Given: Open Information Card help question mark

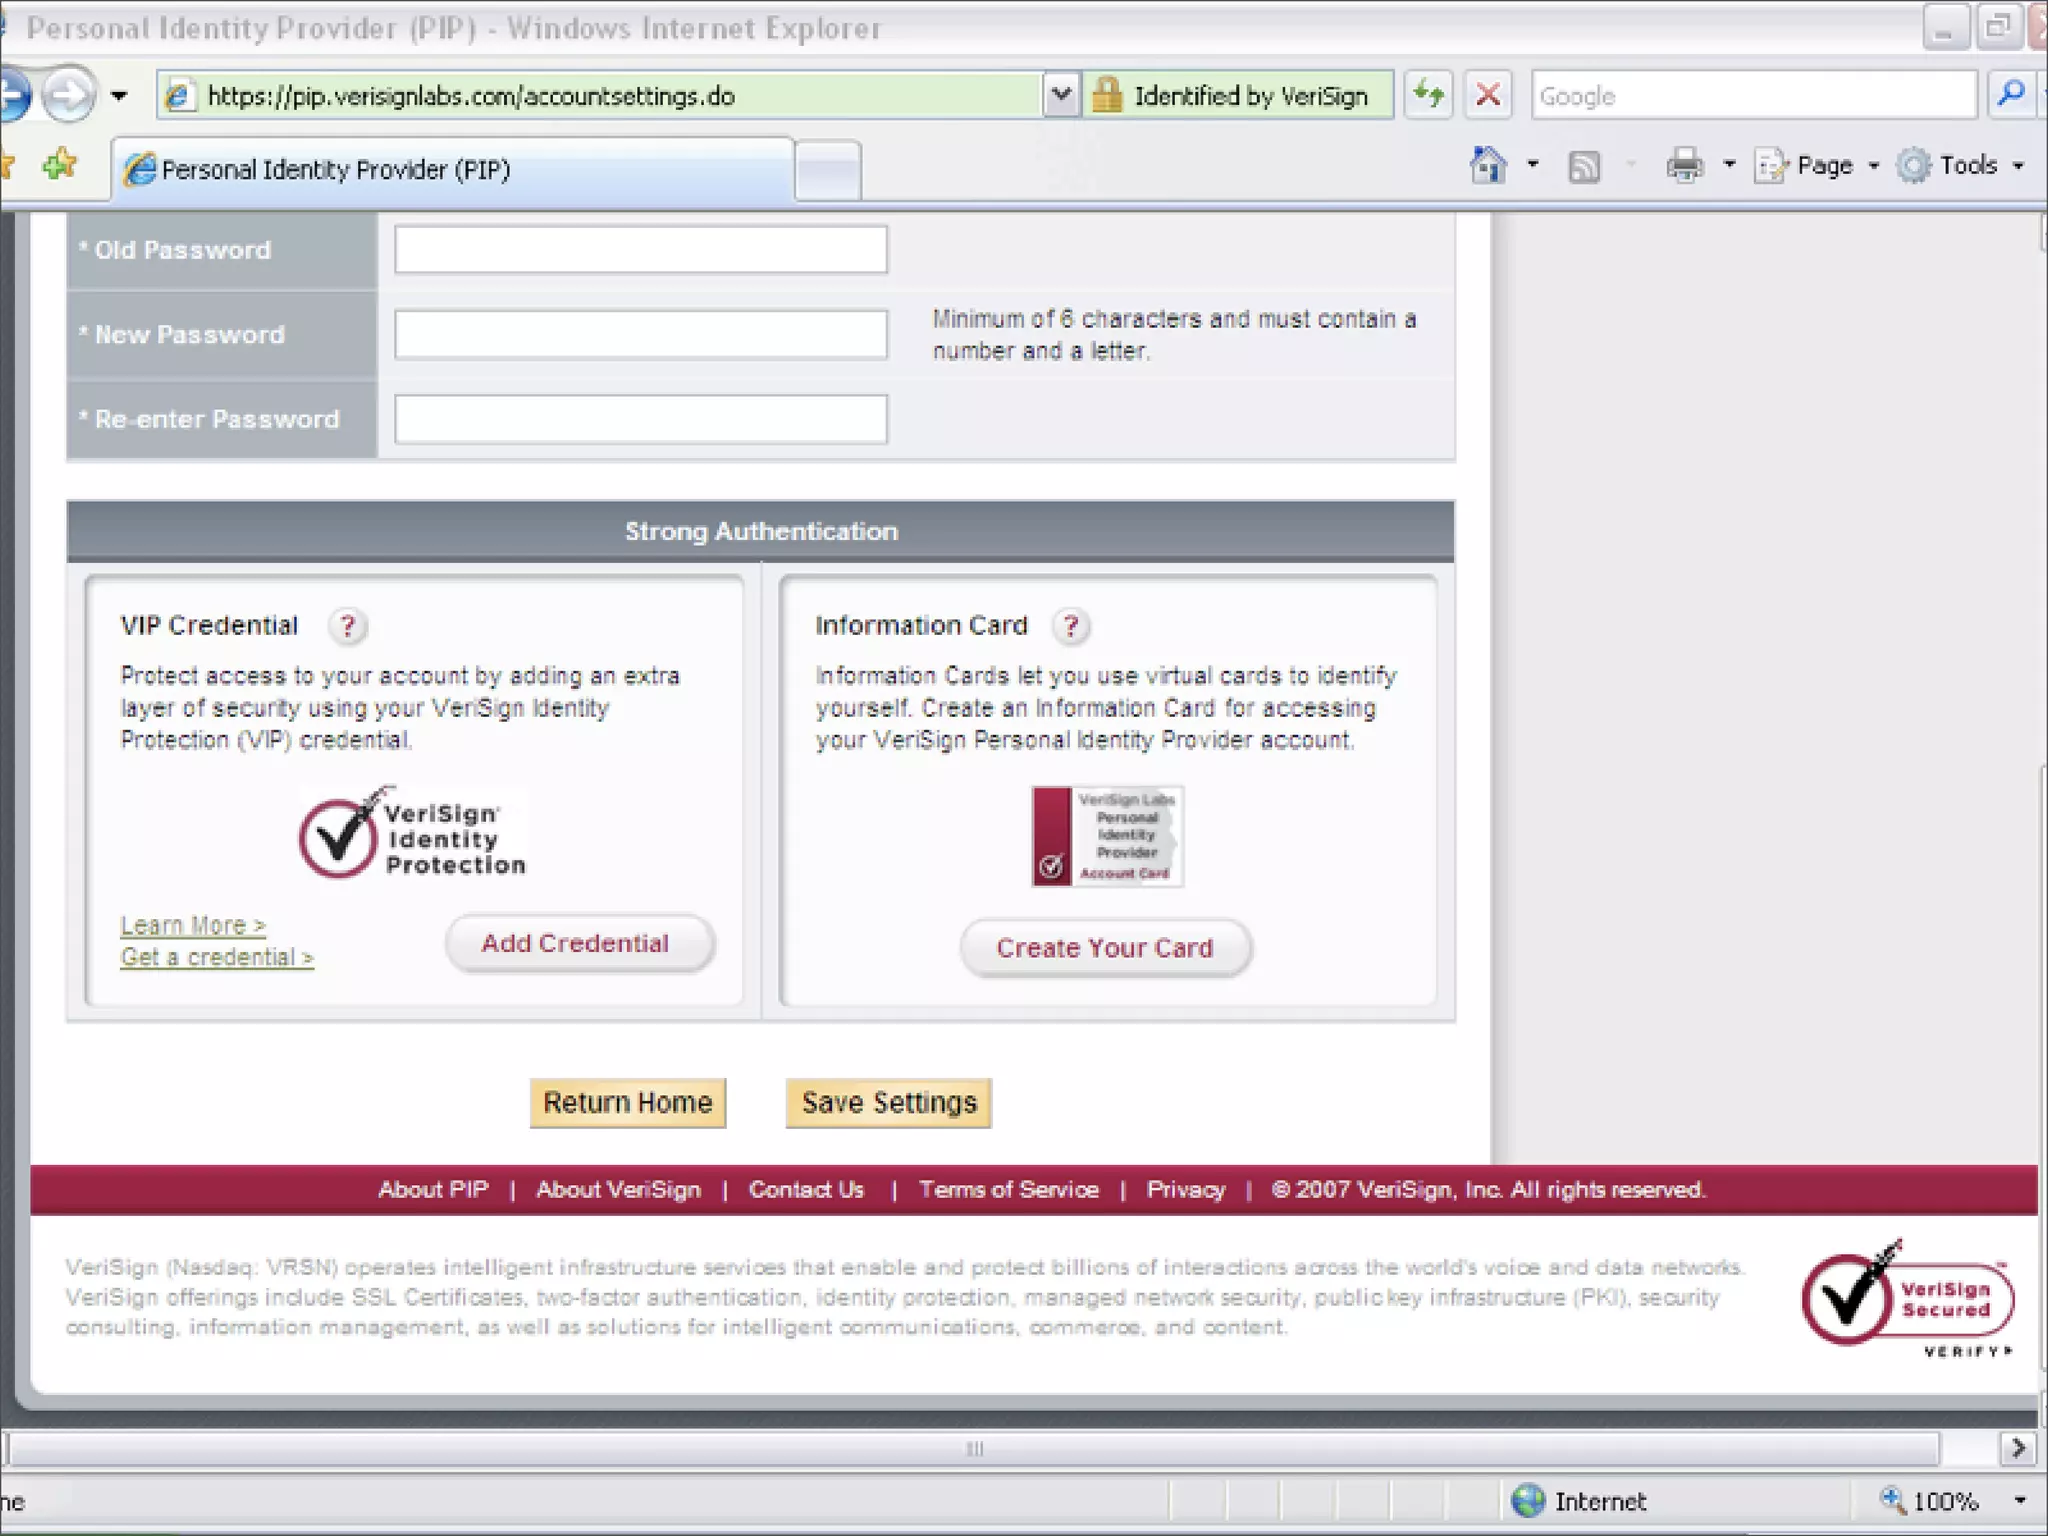Looking at the screenshot, I should [x=1070, y=626].
